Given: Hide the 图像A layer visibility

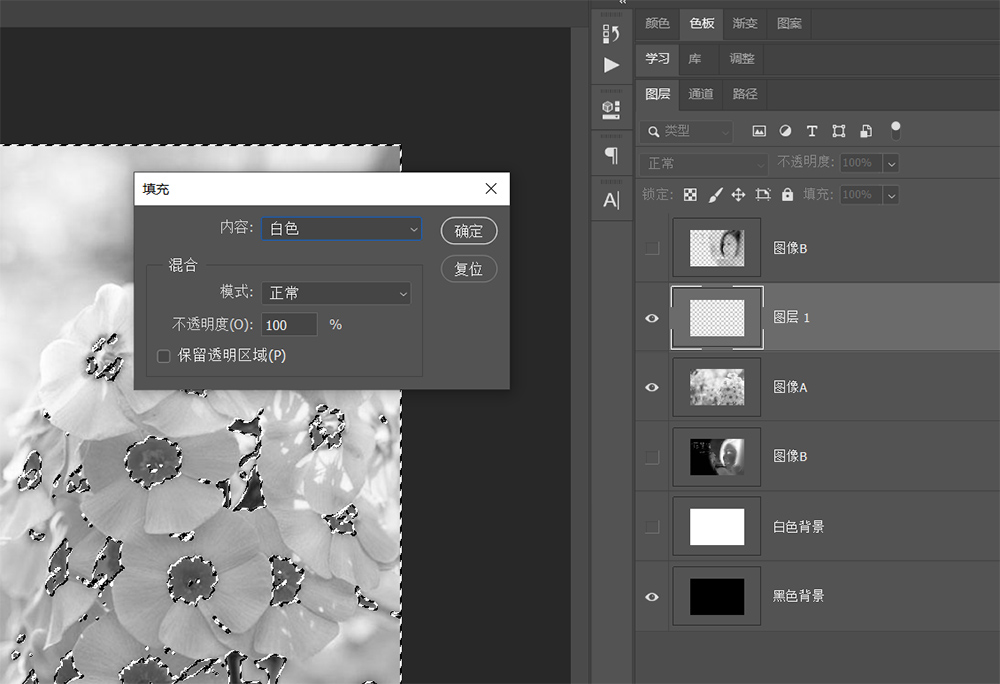Looking at the screenshot, I should [651, 387].
